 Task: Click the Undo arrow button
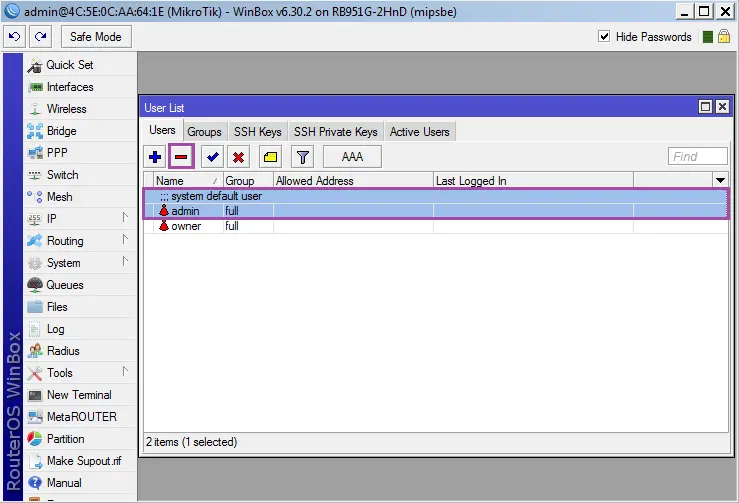[15, 37]
